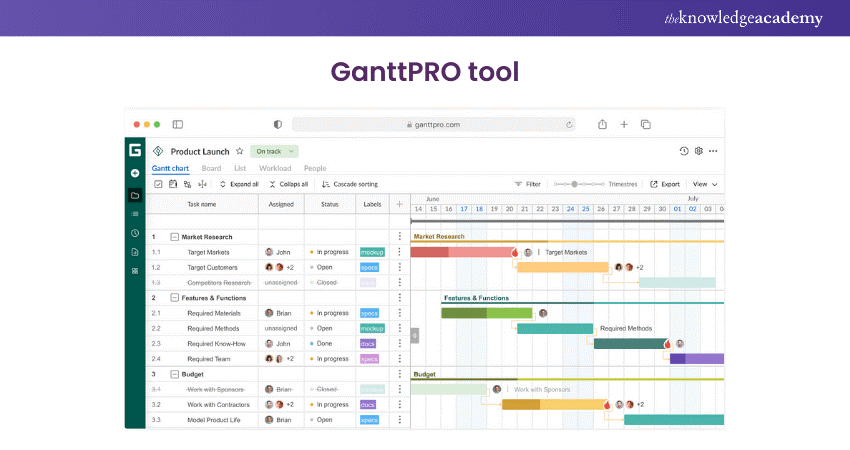Click the mockup label on Target Markets row

pos(372,252)
